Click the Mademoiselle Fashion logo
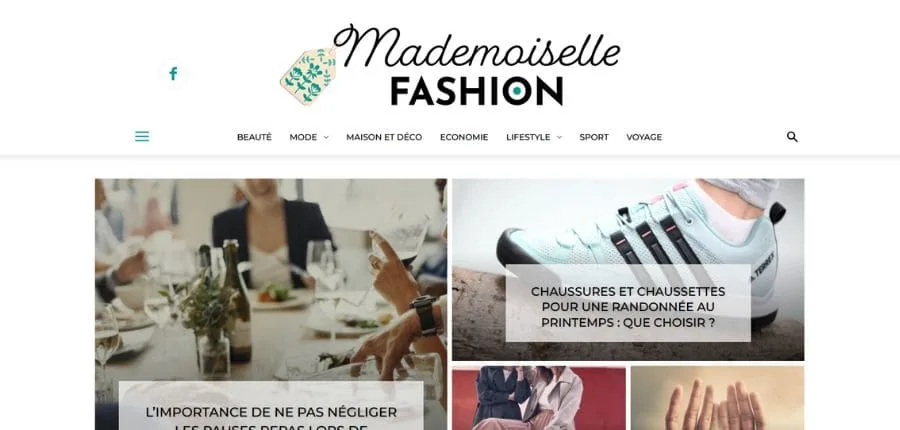 [x=450, y=65]
